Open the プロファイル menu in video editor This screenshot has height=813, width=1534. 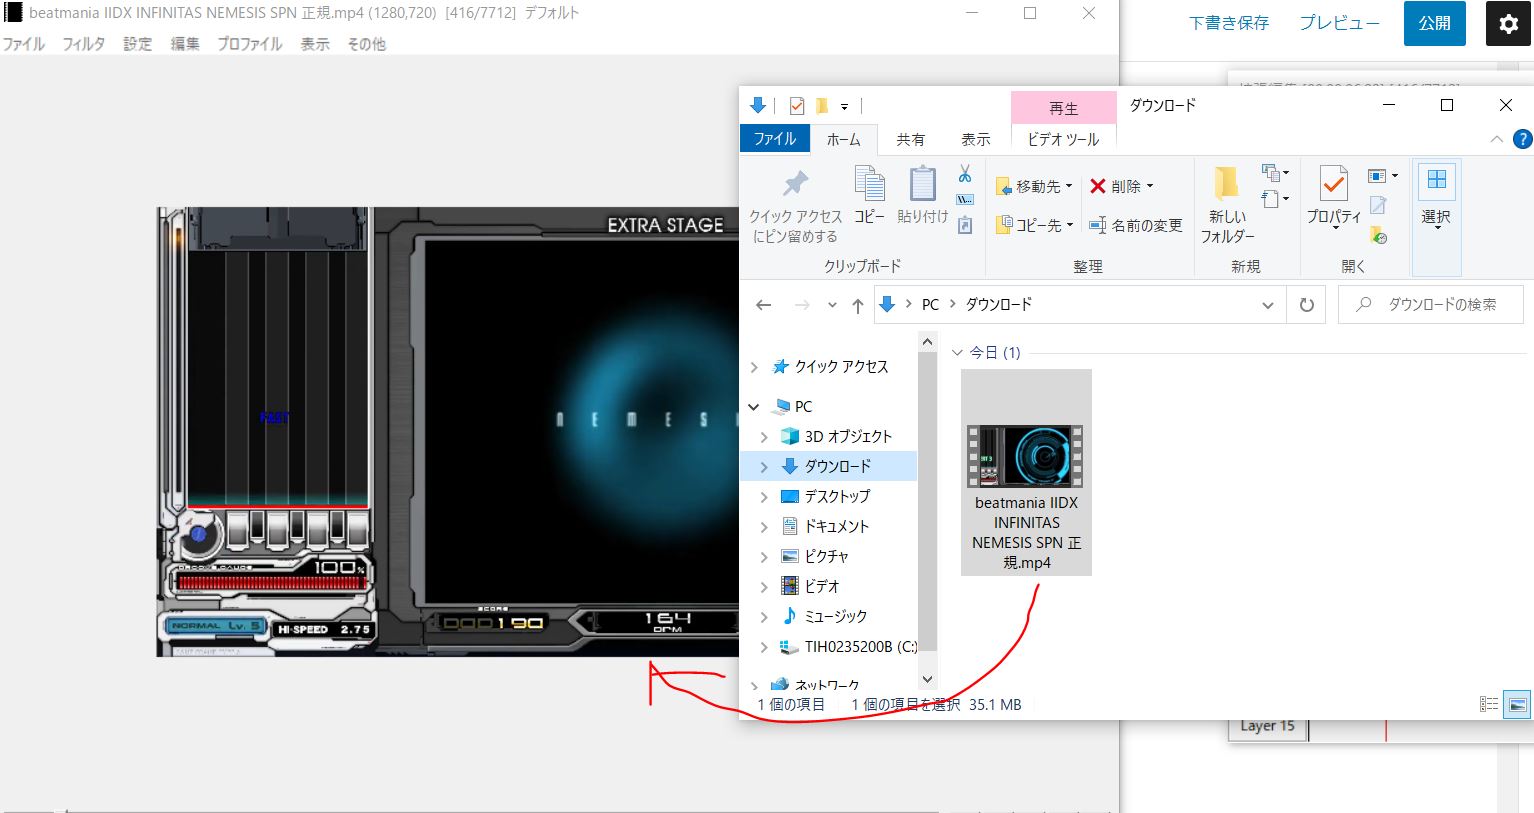[250, 44]
